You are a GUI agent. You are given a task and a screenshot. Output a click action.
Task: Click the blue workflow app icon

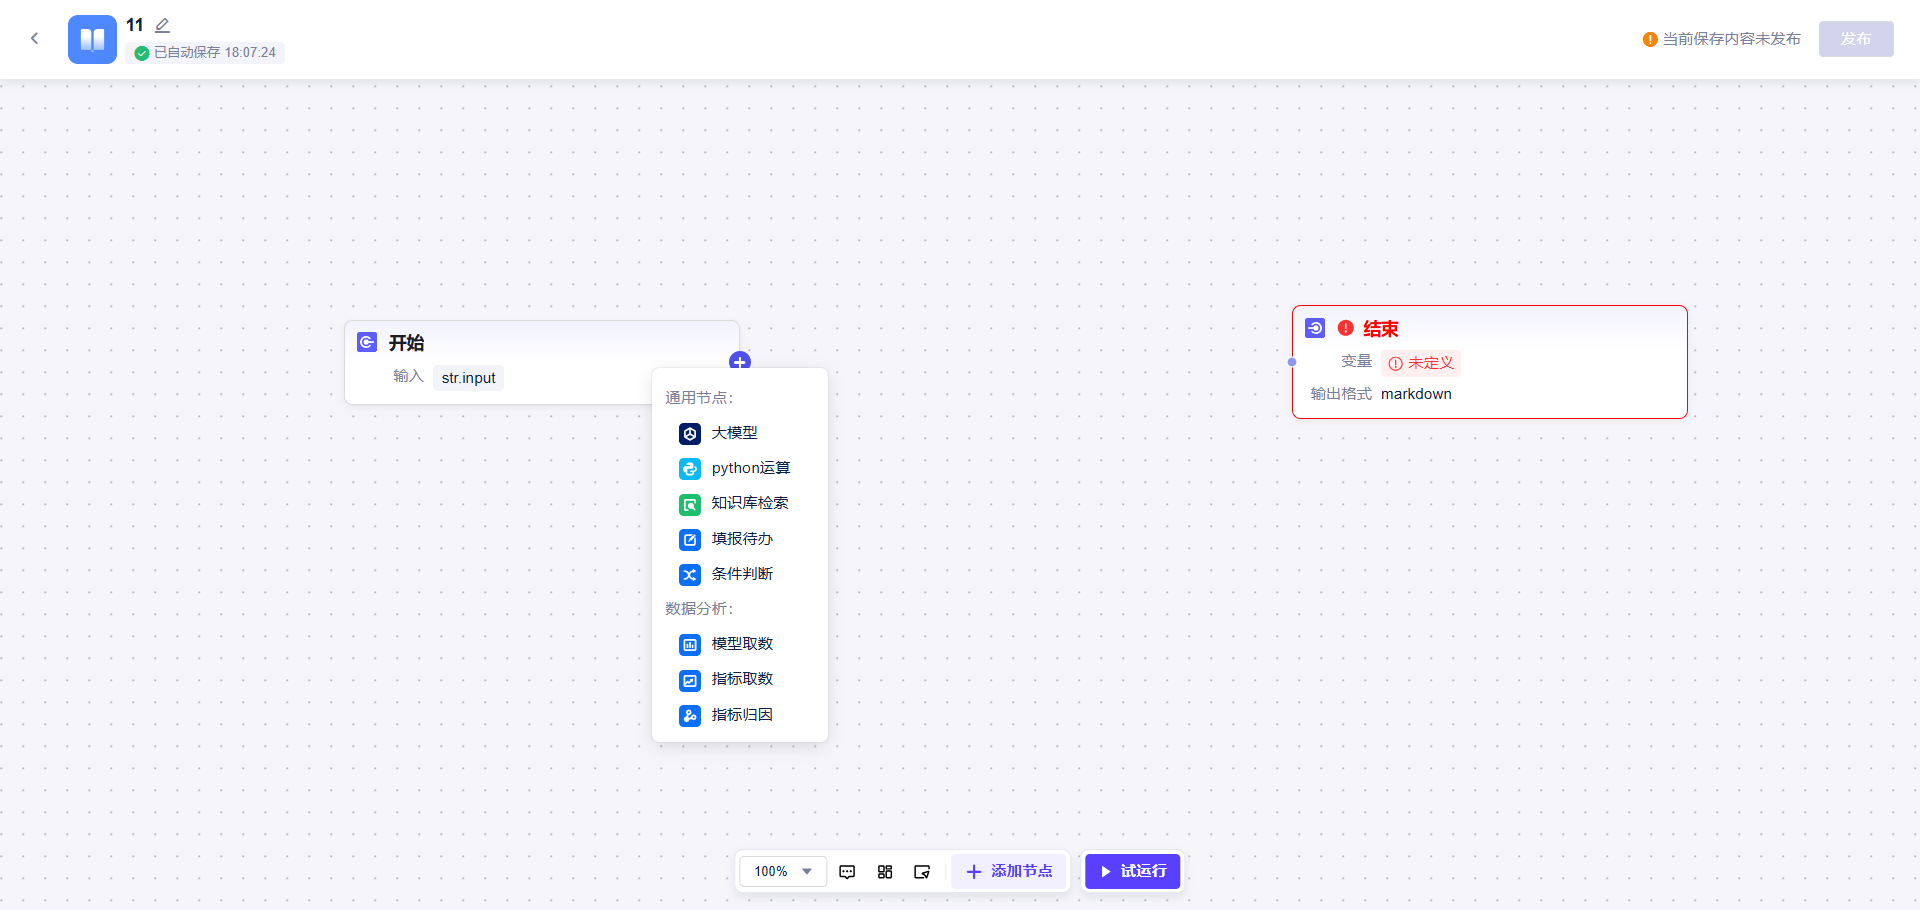[x=92, y=39]
